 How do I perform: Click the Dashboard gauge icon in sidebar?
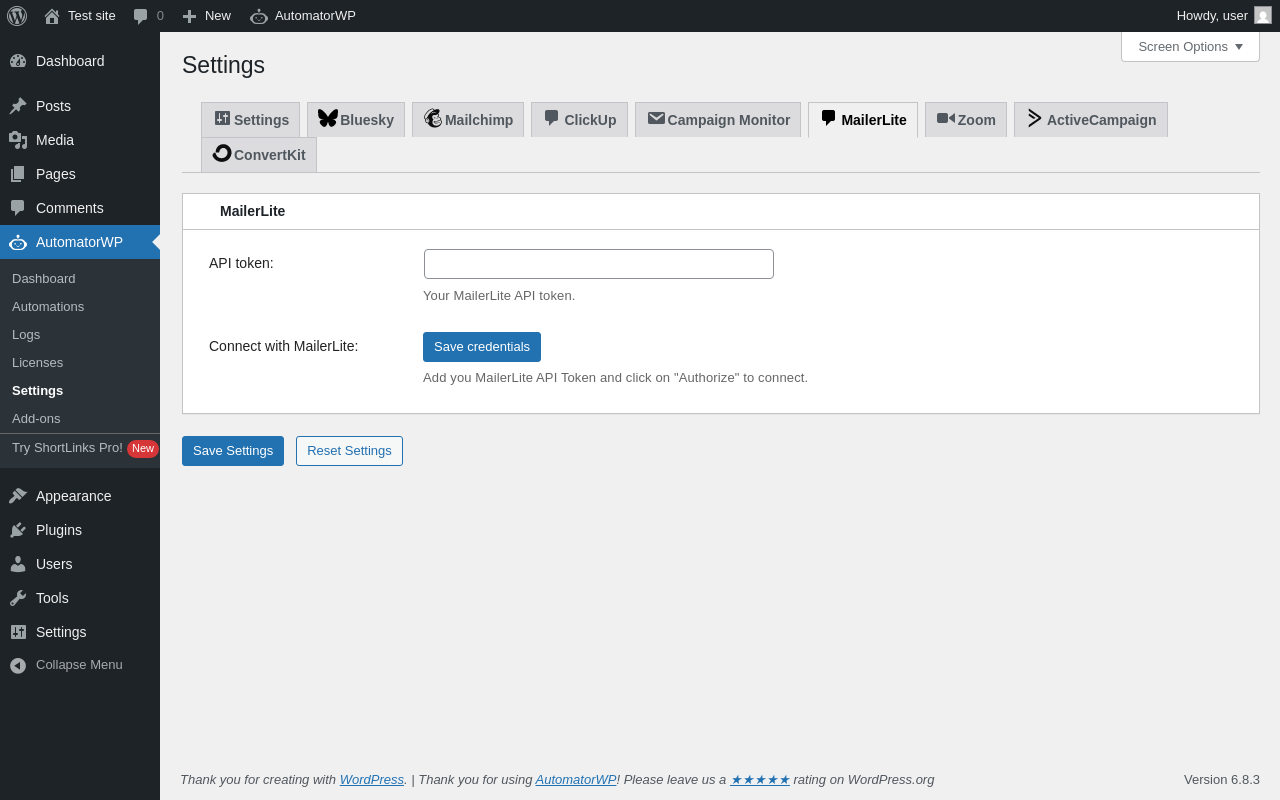pos(18,61)
